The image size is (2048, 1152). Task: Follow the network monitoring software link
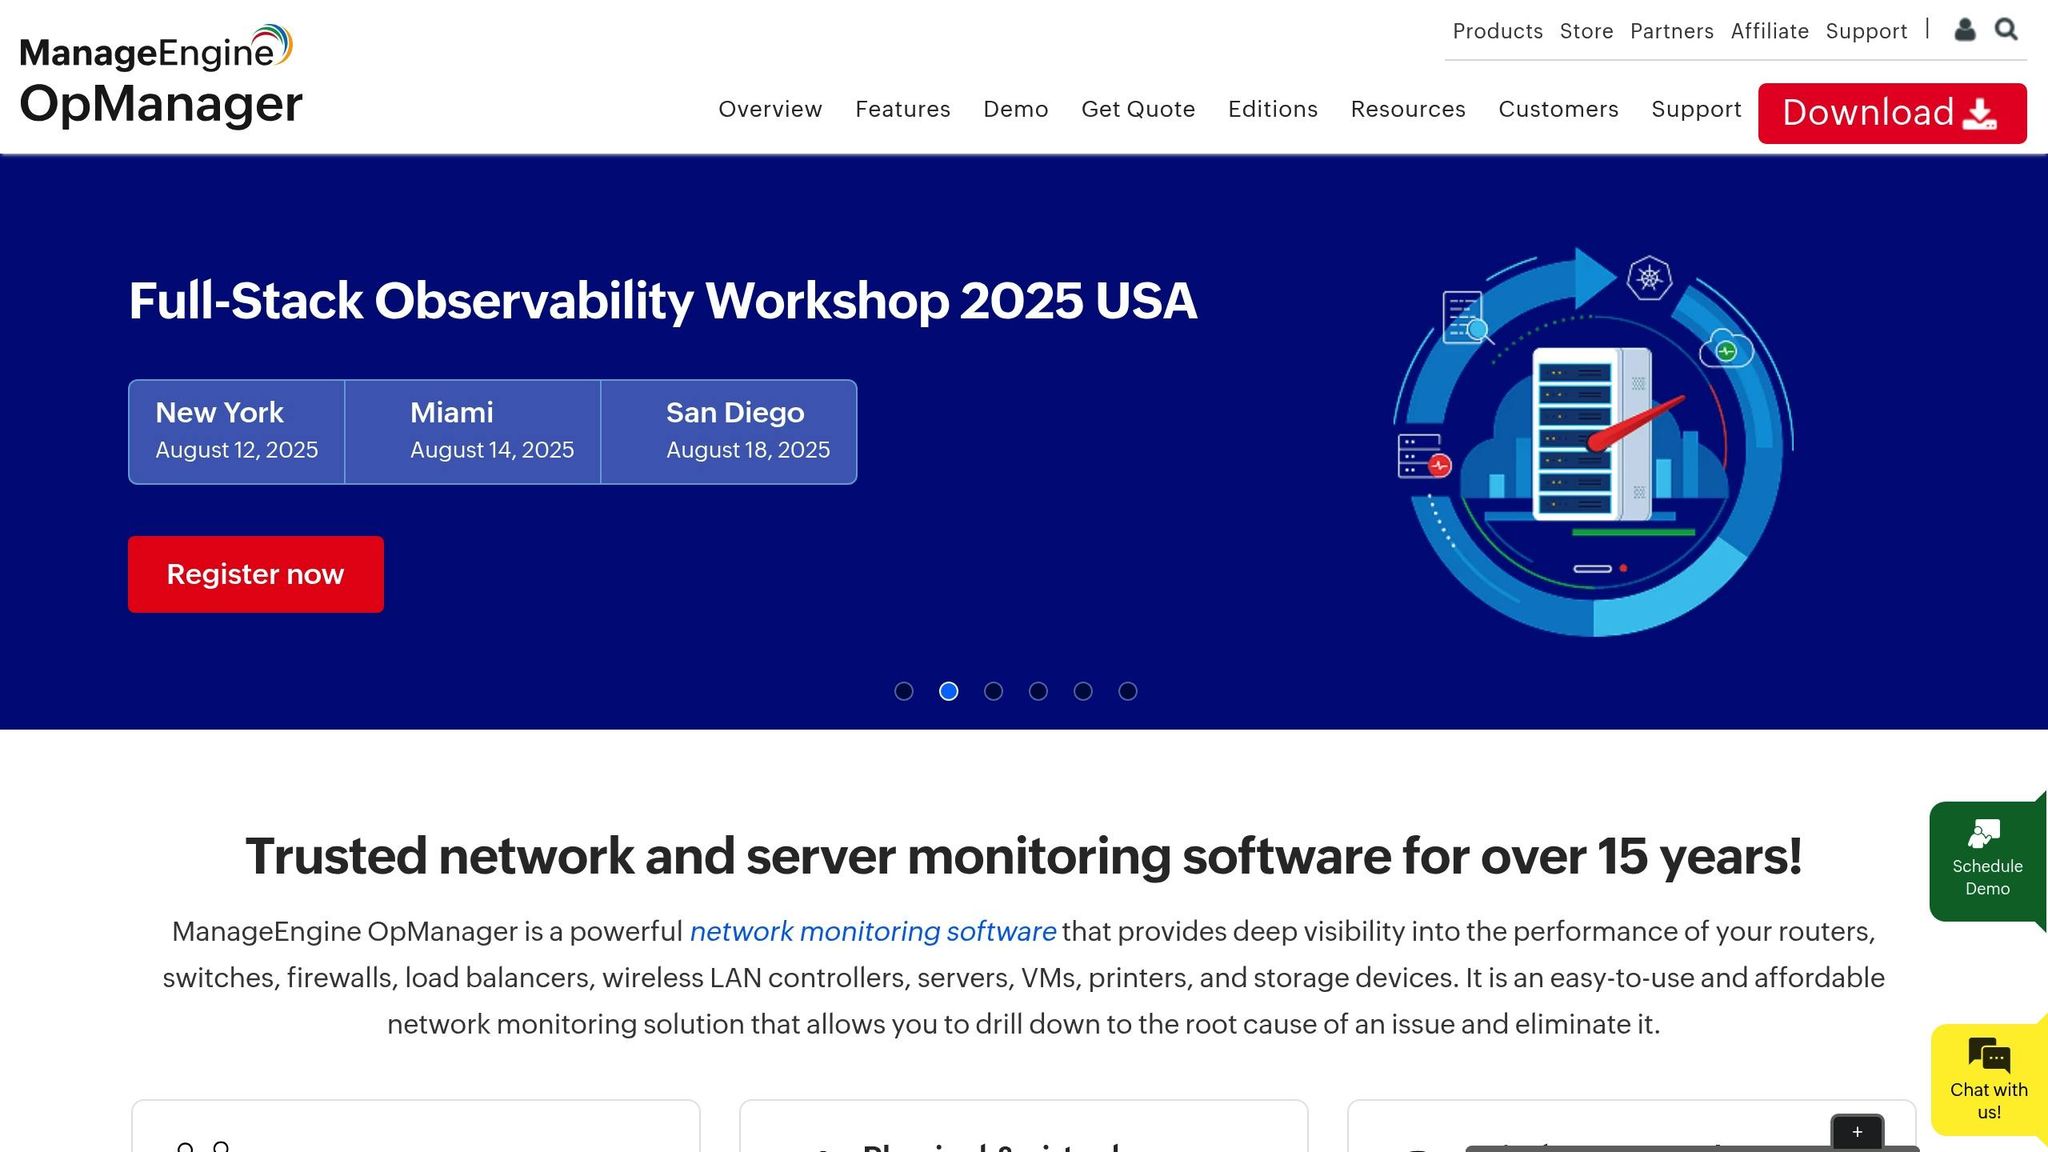click(x=872, y=931)
